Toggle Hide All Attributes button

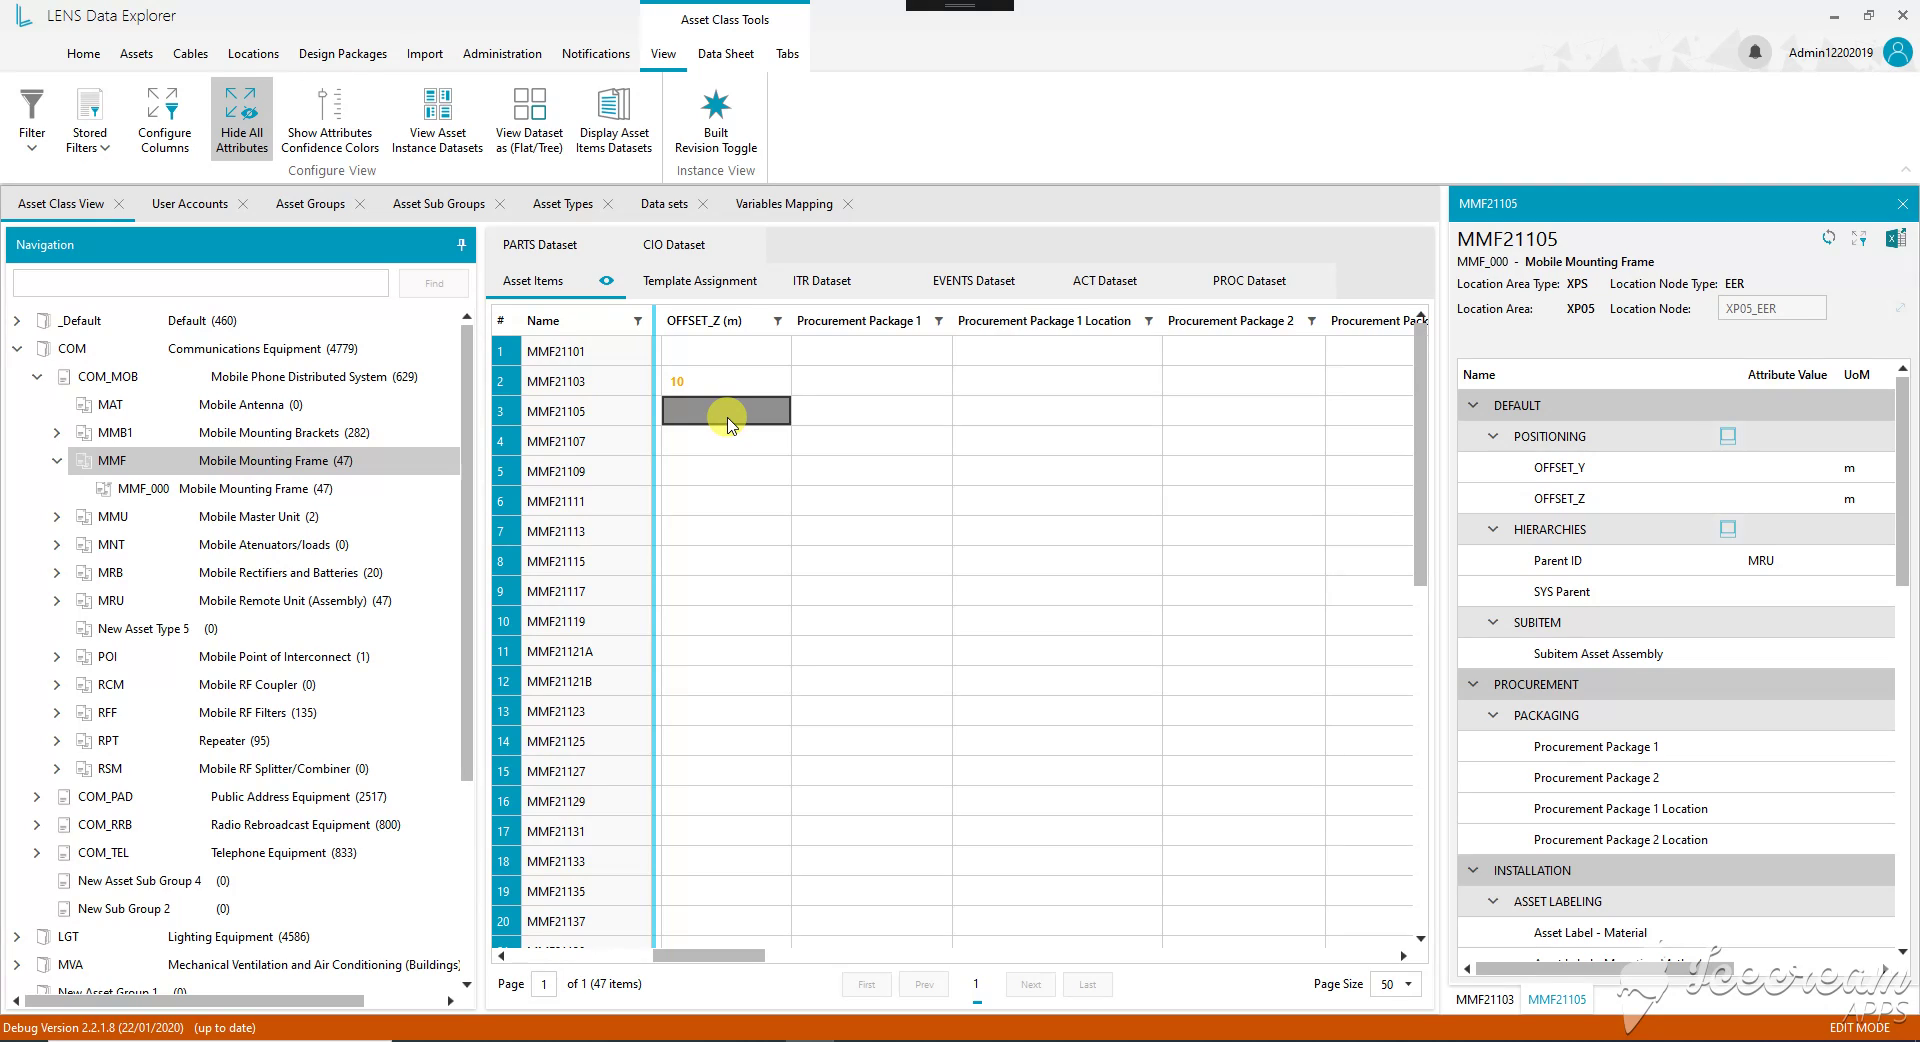click(242, 119)
